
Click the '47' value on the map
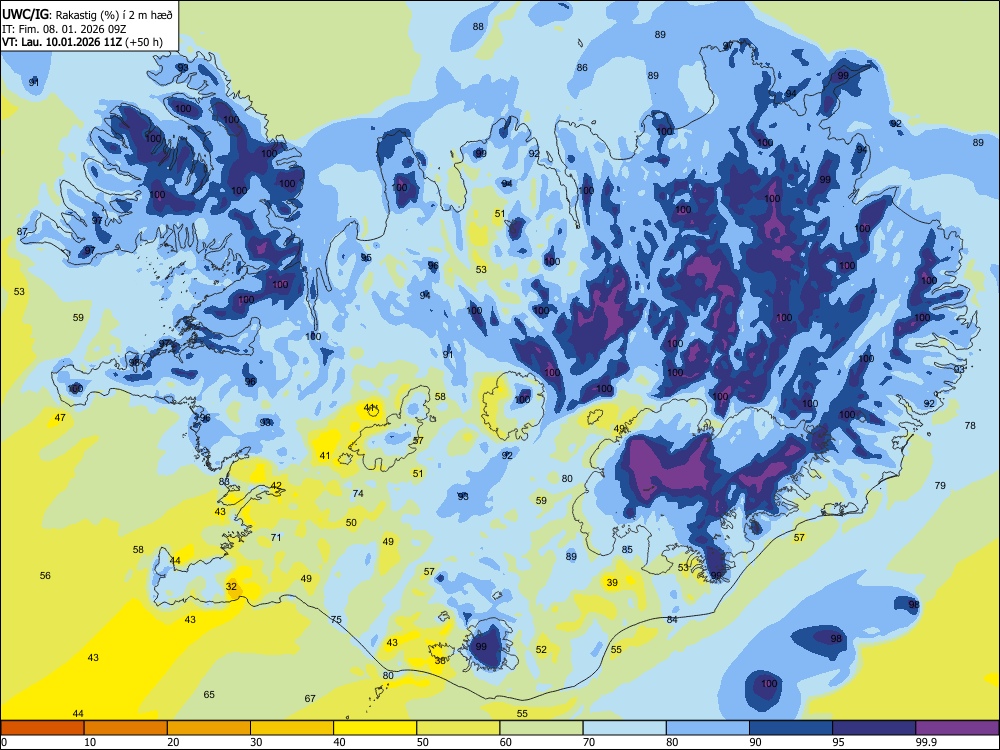point(60,418)
